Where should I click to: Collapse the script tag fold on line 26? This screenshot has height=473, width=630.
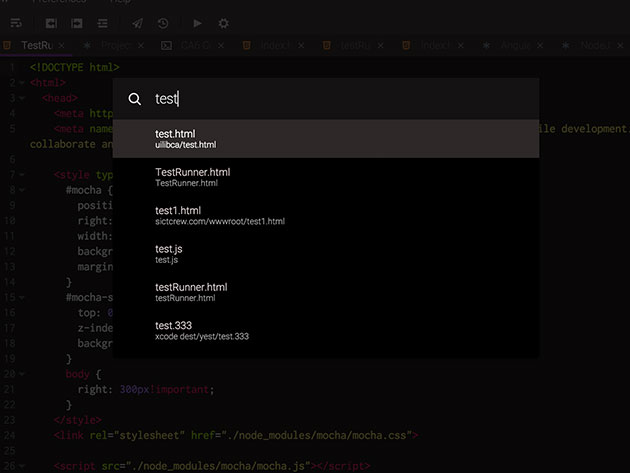22,467
